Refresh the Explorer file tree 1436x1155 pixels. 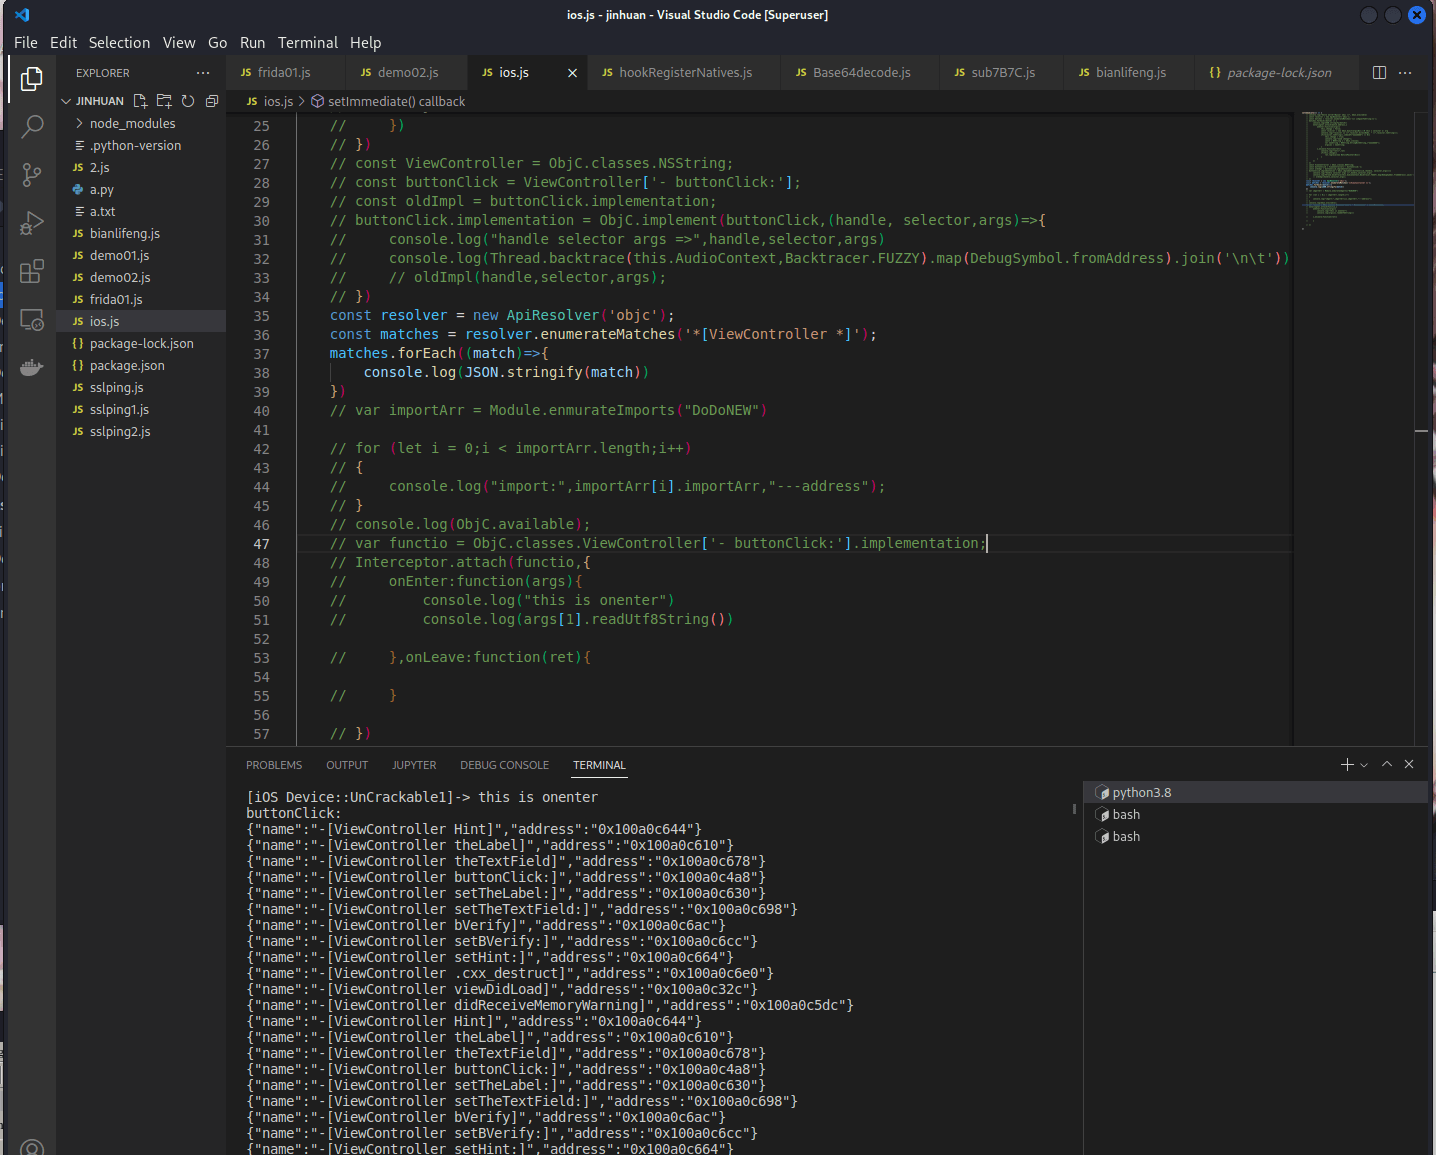[188, 101]
